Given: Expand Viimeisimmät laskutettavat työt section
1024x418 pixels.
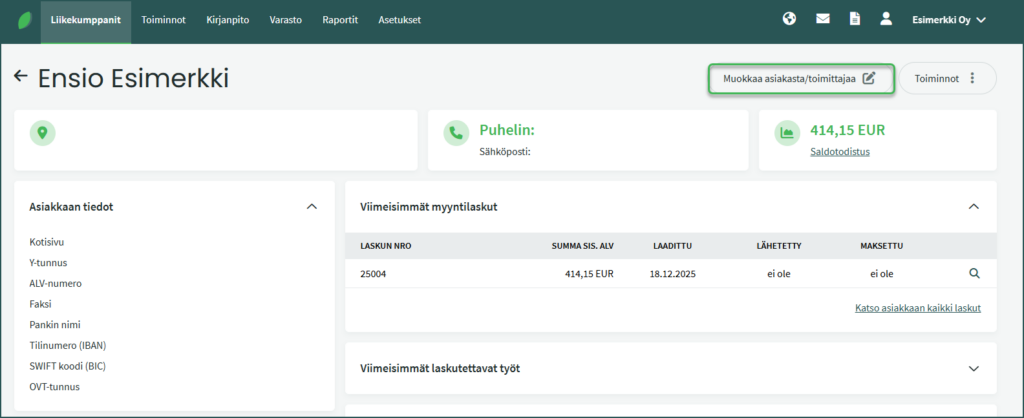Looking at the screenshot, I should tap(974, 368).
